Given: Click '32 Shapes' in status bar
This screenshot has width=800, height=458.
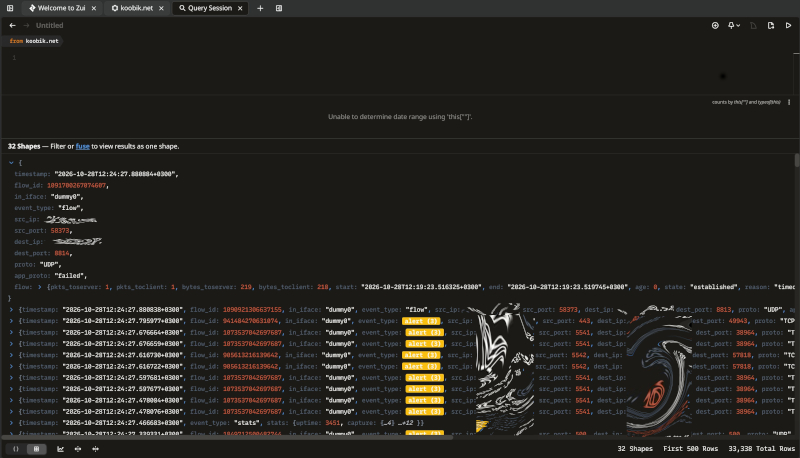Looking at the screenshot, I should (x=635, y=449).
